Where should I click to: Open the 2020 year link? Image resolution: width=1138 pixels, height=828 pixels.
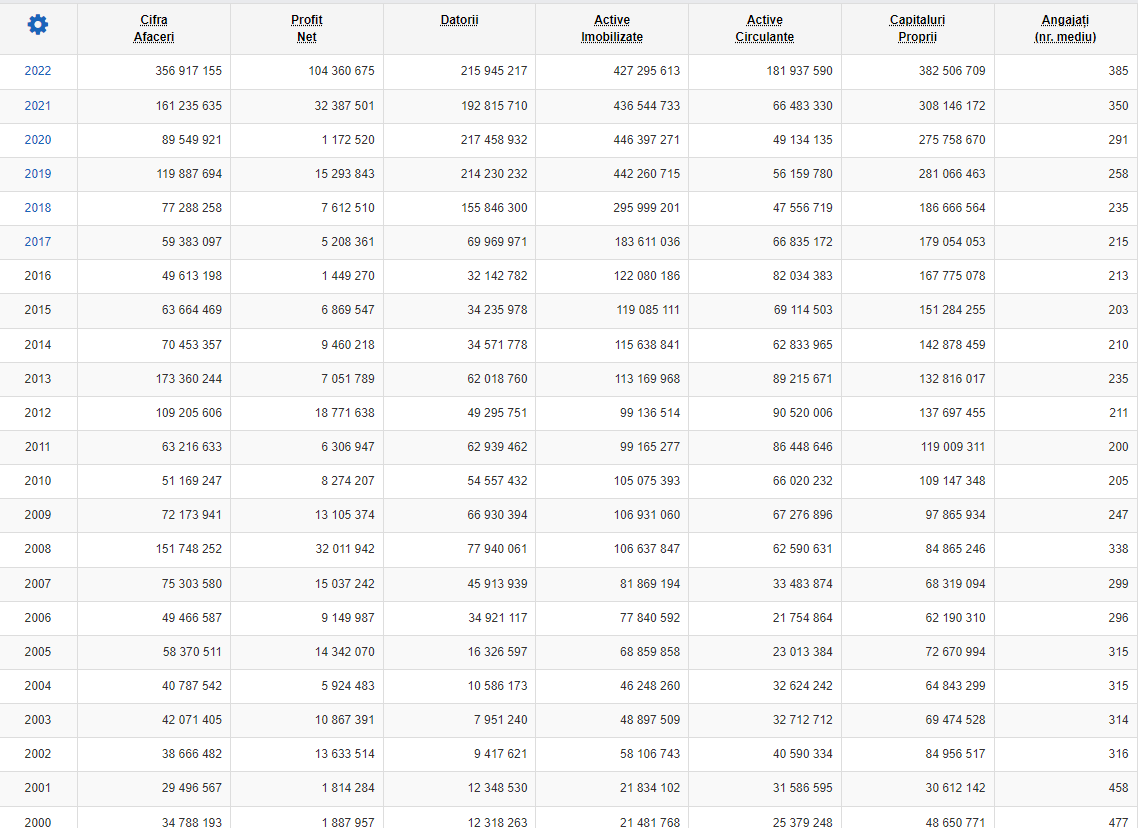[x=38, y=140]
